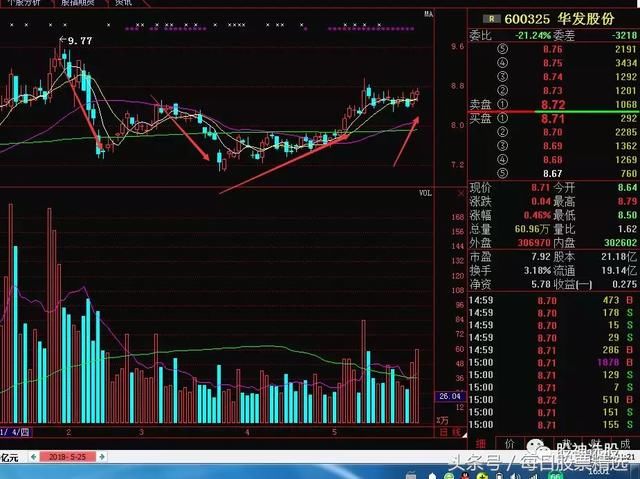
Task: Click the MA indicator label on chart
Action: 427,15
